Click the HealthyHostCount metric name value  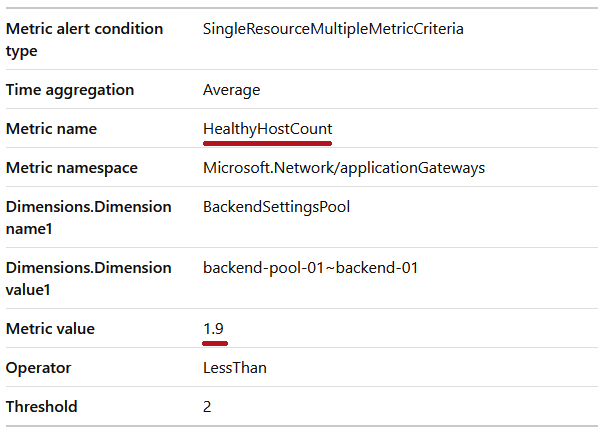(x=268, y=129)
